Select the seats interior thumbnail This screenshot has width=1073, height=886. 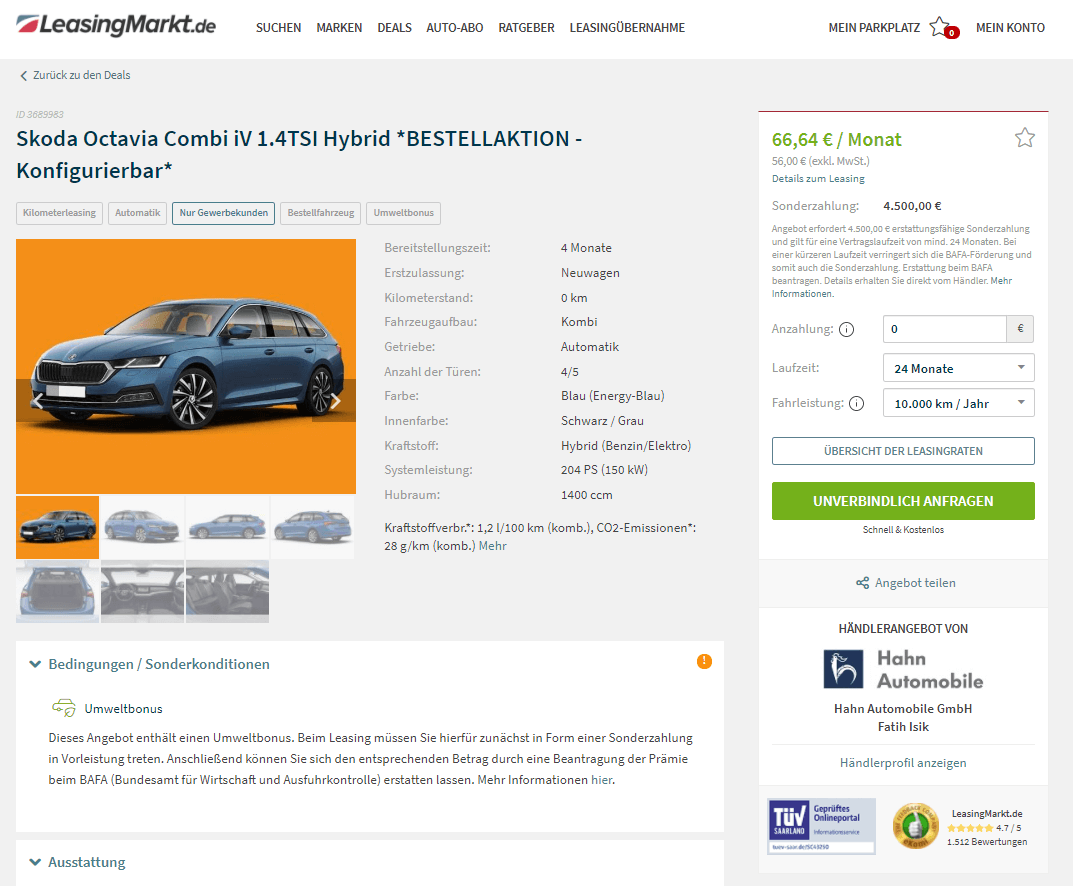tap(227, 592)
